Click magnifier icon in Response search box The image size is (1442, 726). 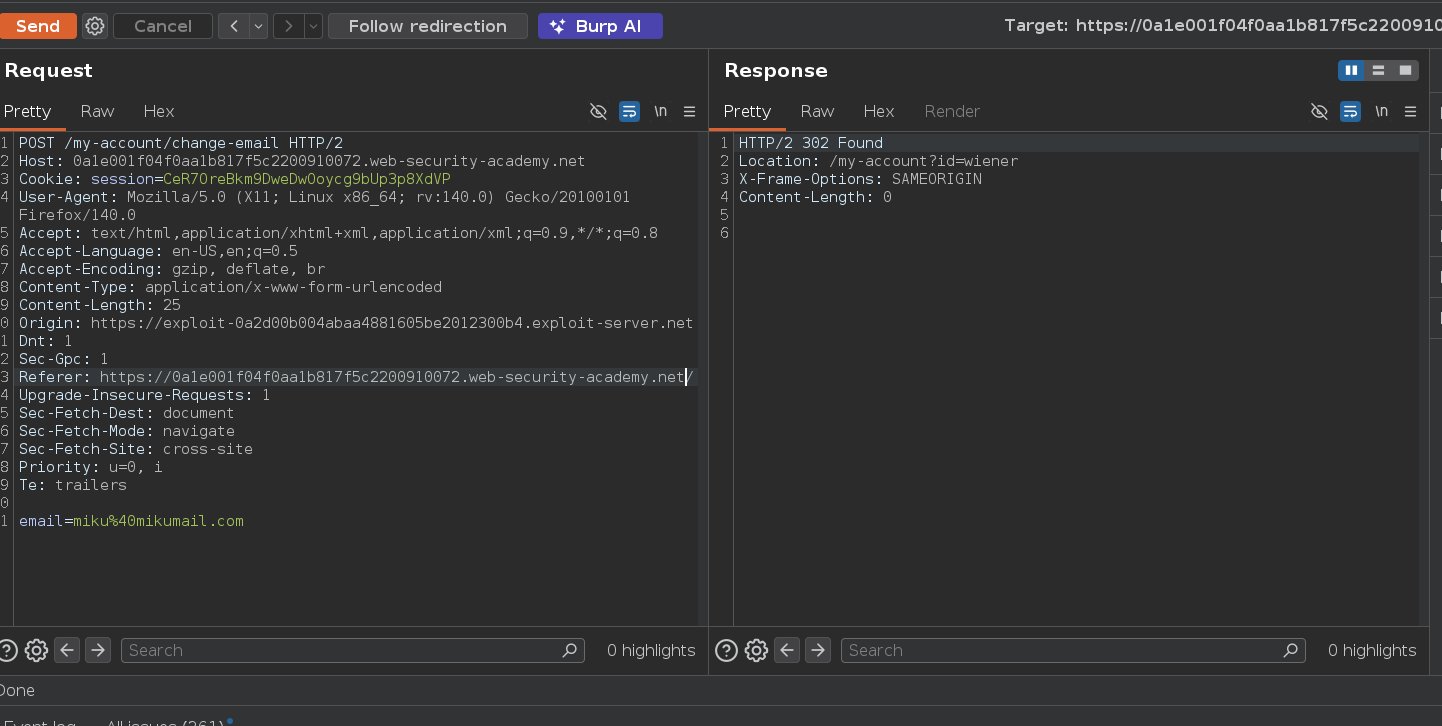pyautogui.click(x=1291, y=650)
